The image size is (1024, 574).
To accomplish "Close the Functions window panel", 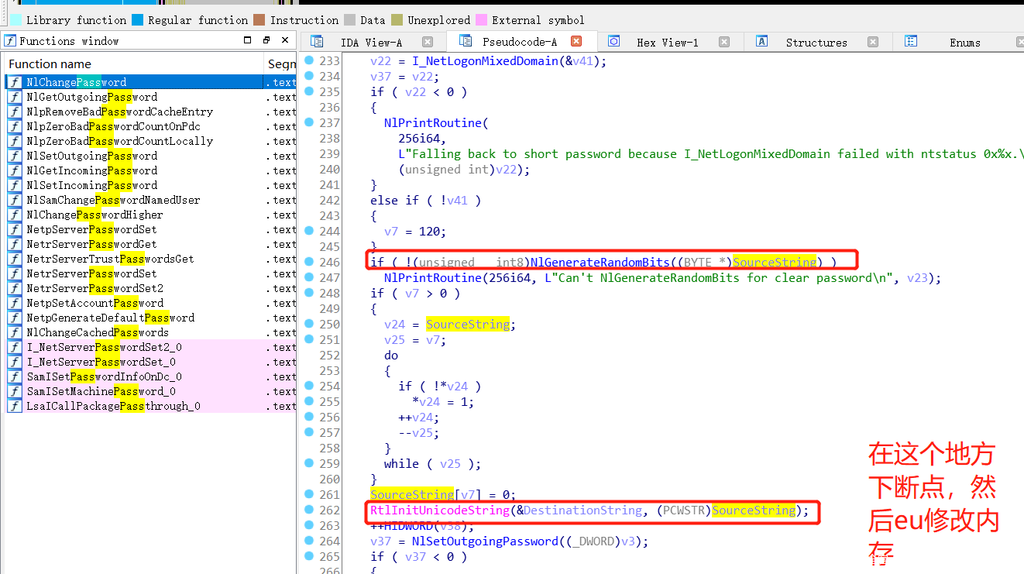I will (285, 41).
